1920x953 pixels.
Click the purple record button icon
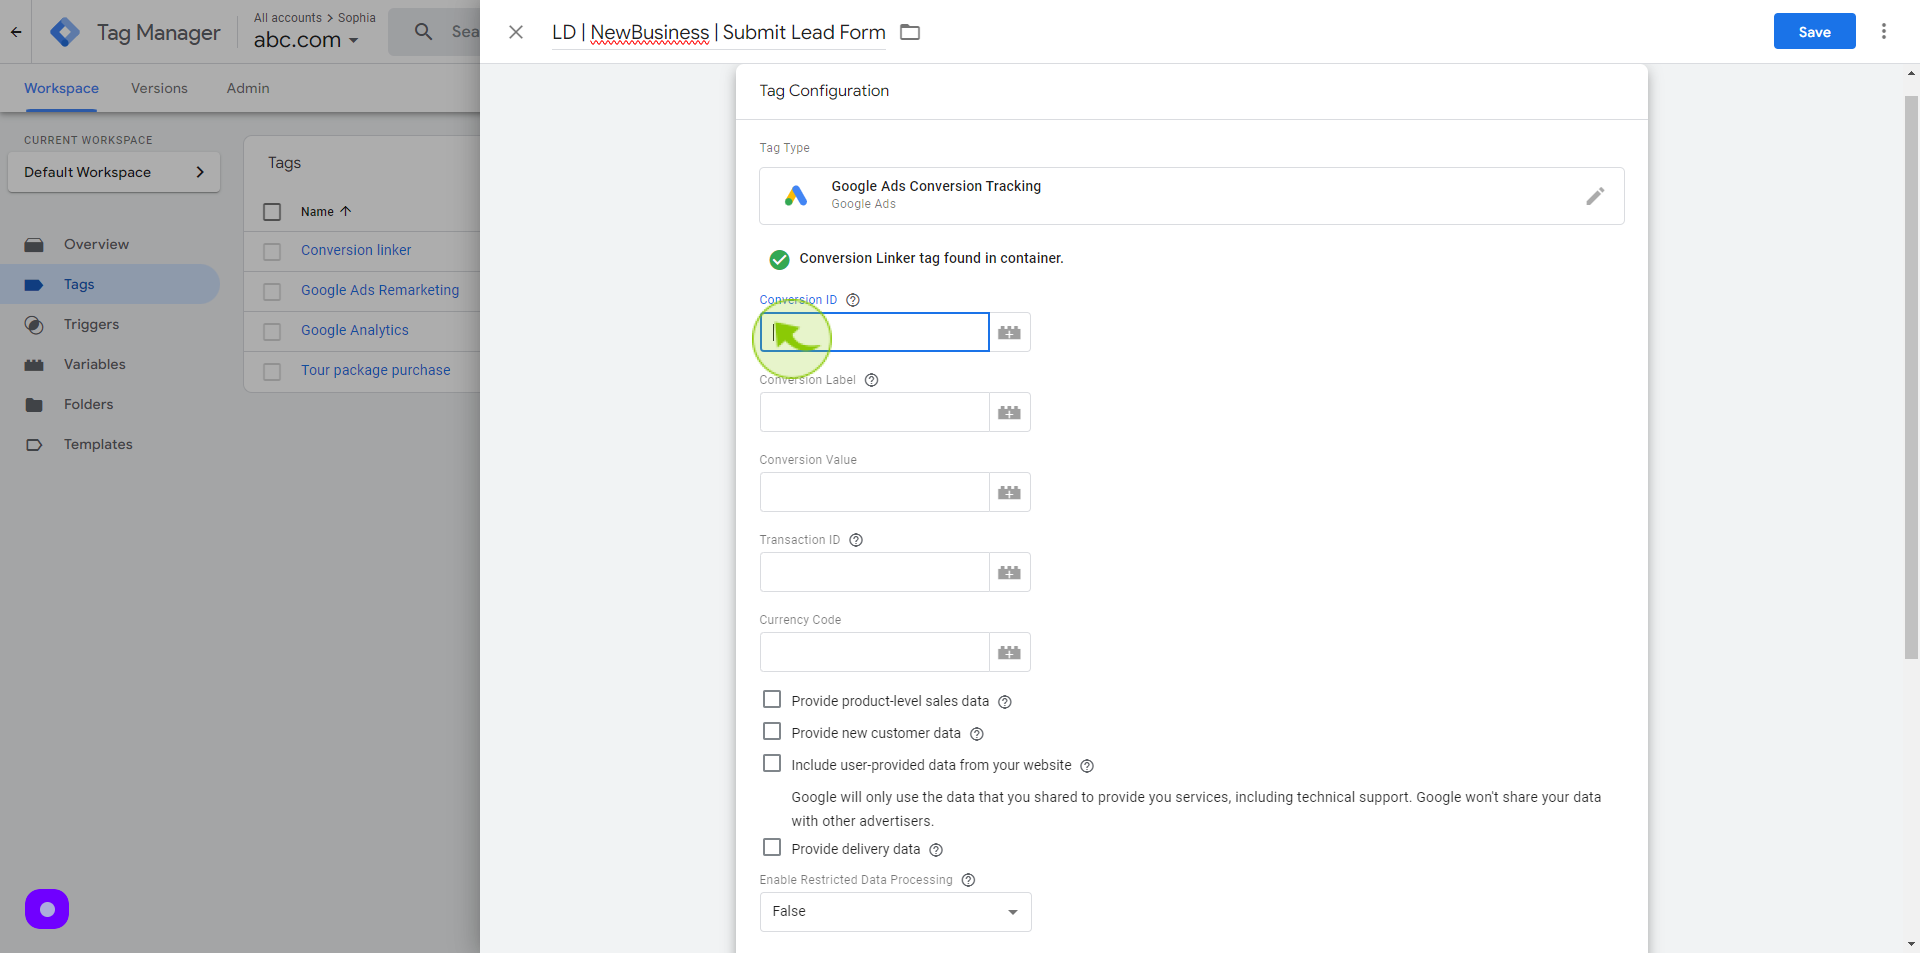47,909
